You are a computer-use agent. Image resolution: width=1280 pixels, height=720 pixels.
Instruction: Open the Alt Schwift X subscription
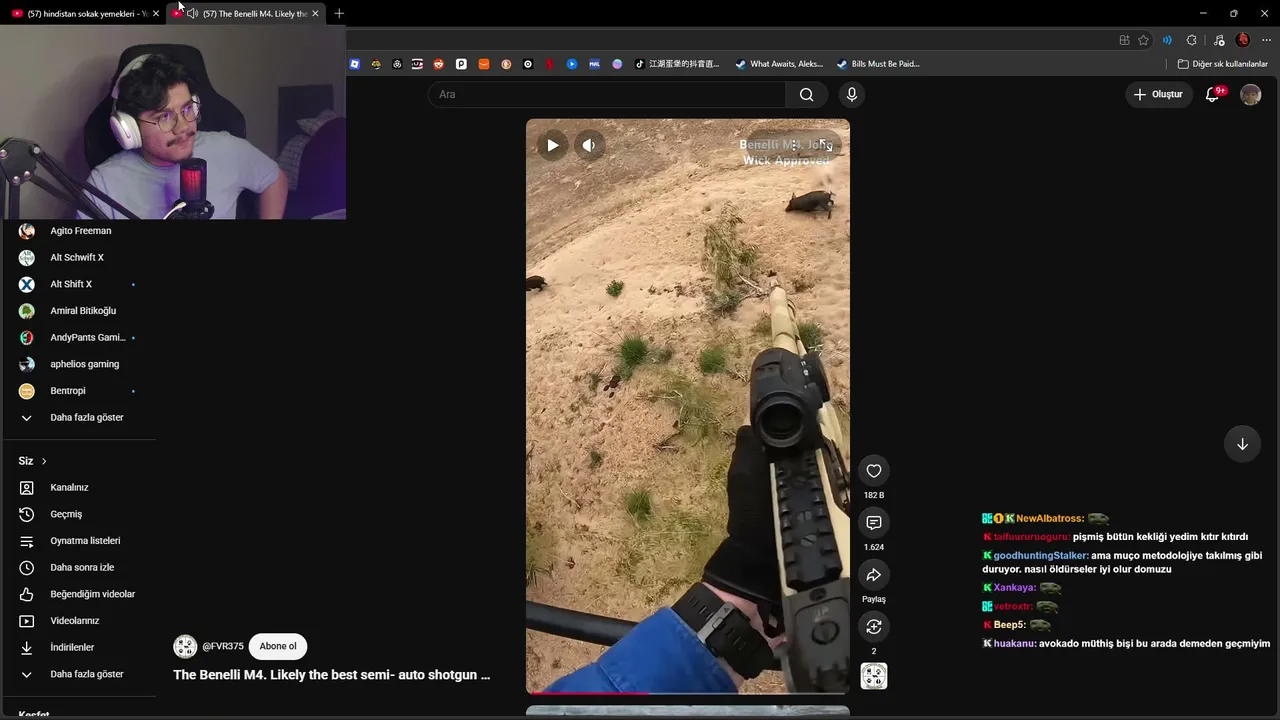tap(79, 257)
